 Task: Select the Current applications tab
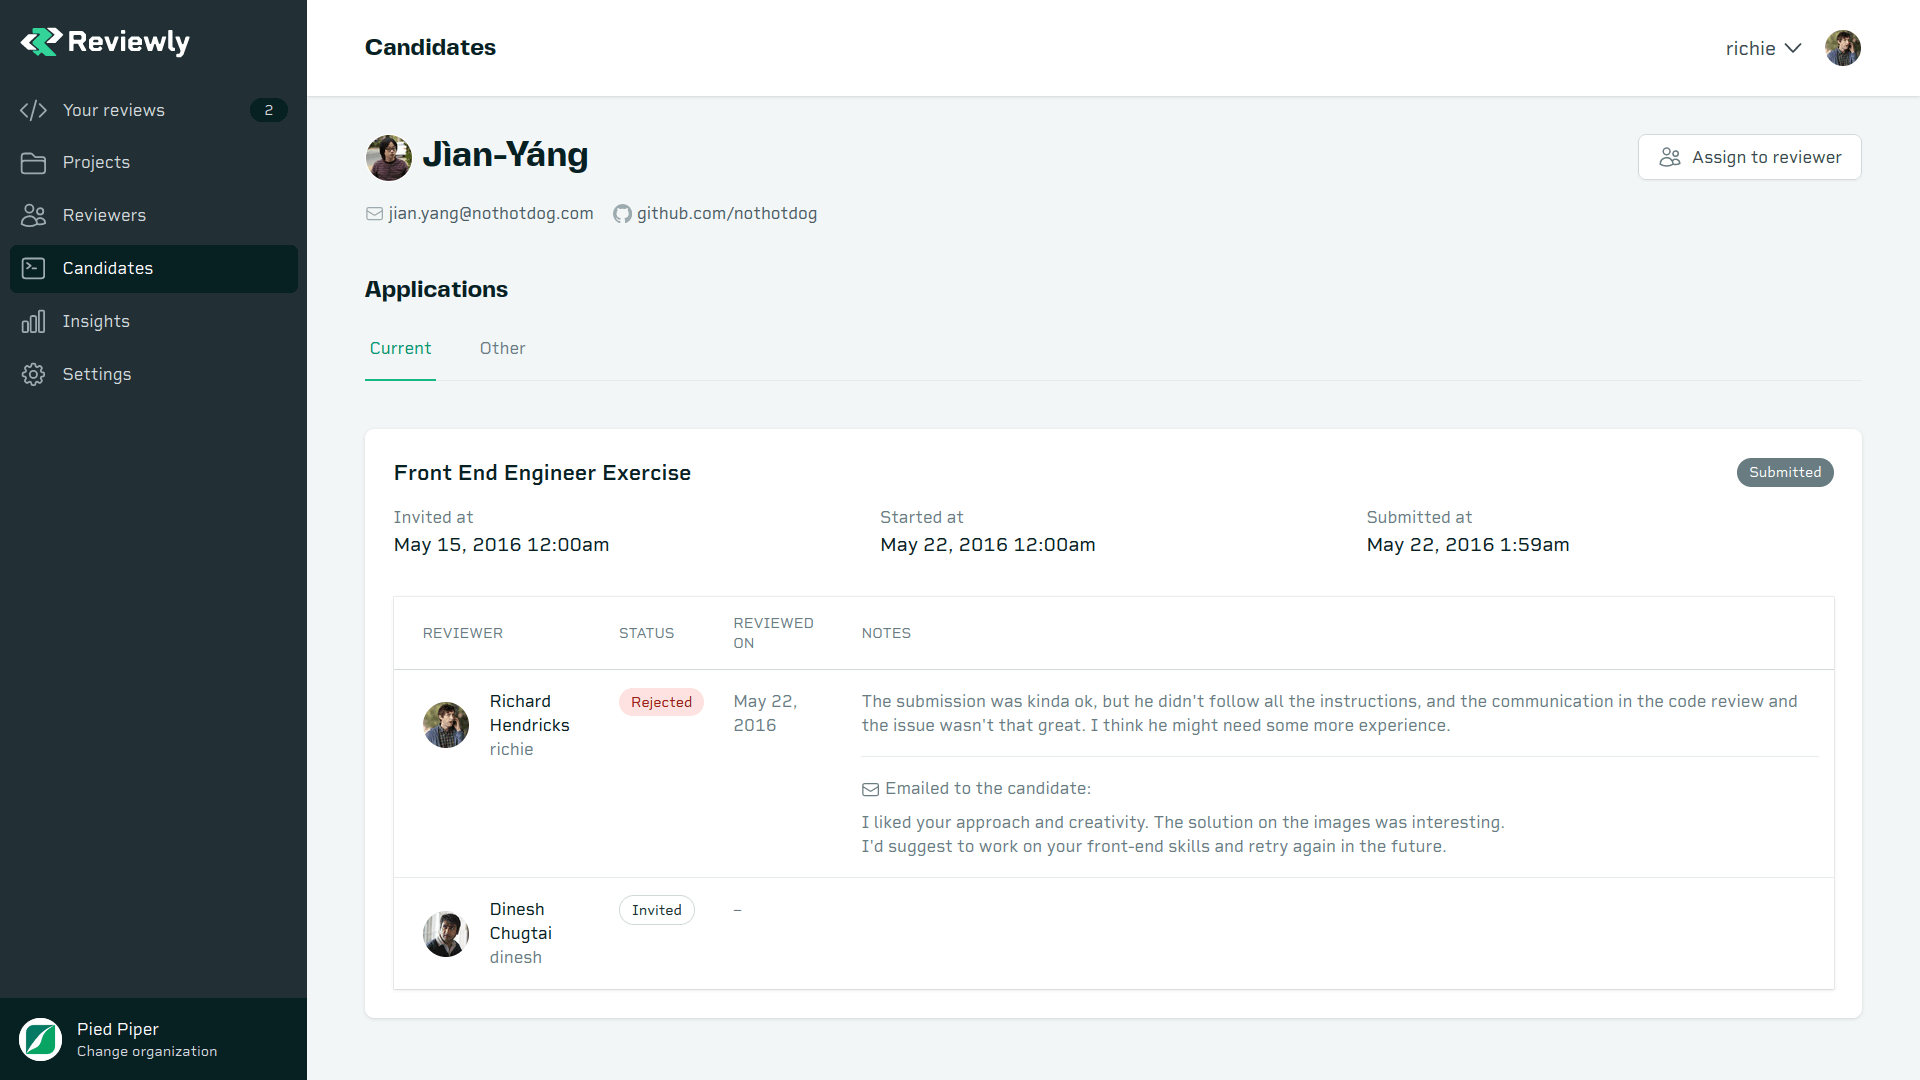coord(400,348)
